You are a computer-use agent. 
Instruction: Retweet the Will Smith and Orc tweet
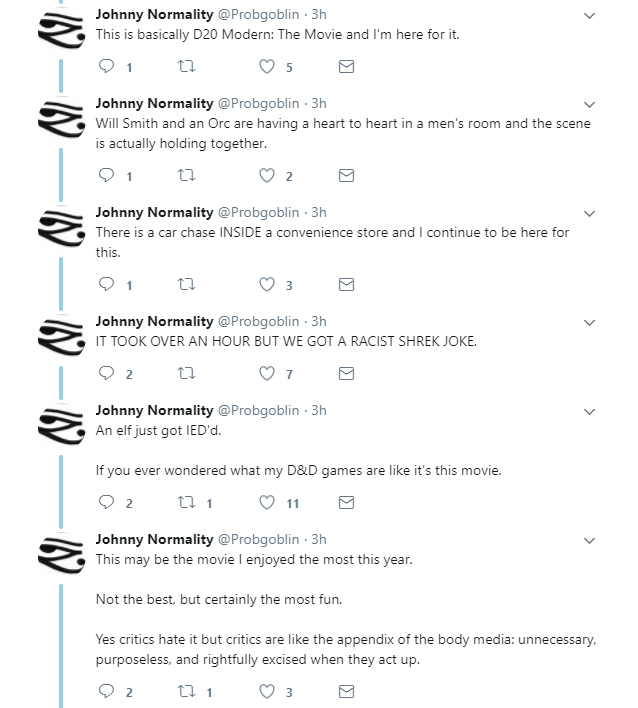pos(186,175)
